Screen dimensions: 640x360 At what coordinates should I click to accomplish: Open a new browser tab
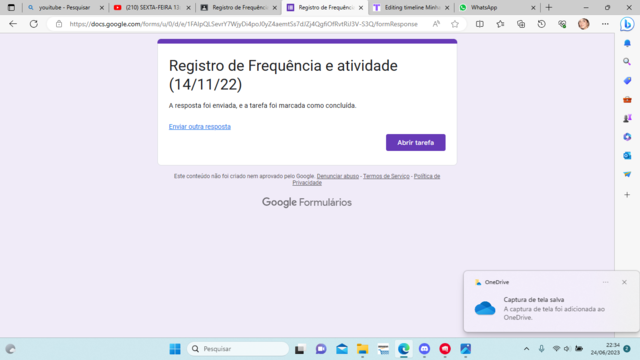549,7
